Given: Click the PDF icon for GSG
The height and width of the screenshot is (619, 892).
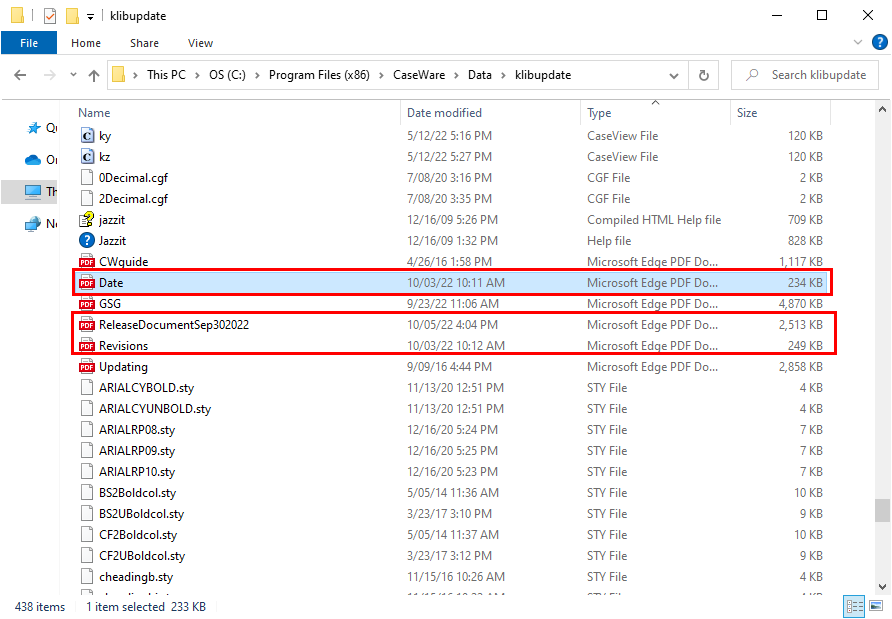Looking at the screenshot, I should (x=87, y=304).
